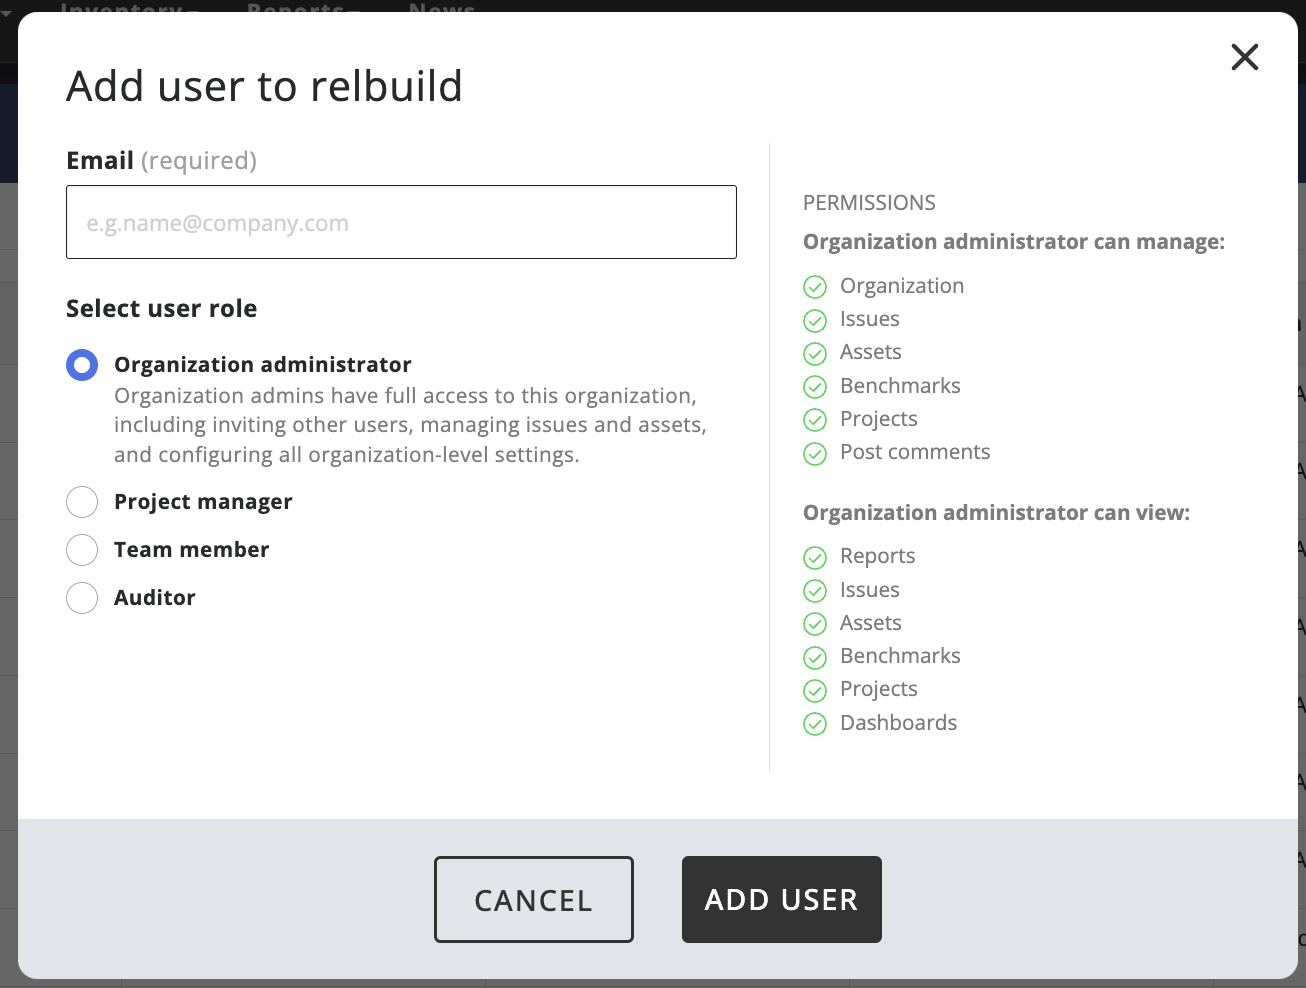
Task: Select Organization administrator radio button
Action: click(x=82, y=365)
